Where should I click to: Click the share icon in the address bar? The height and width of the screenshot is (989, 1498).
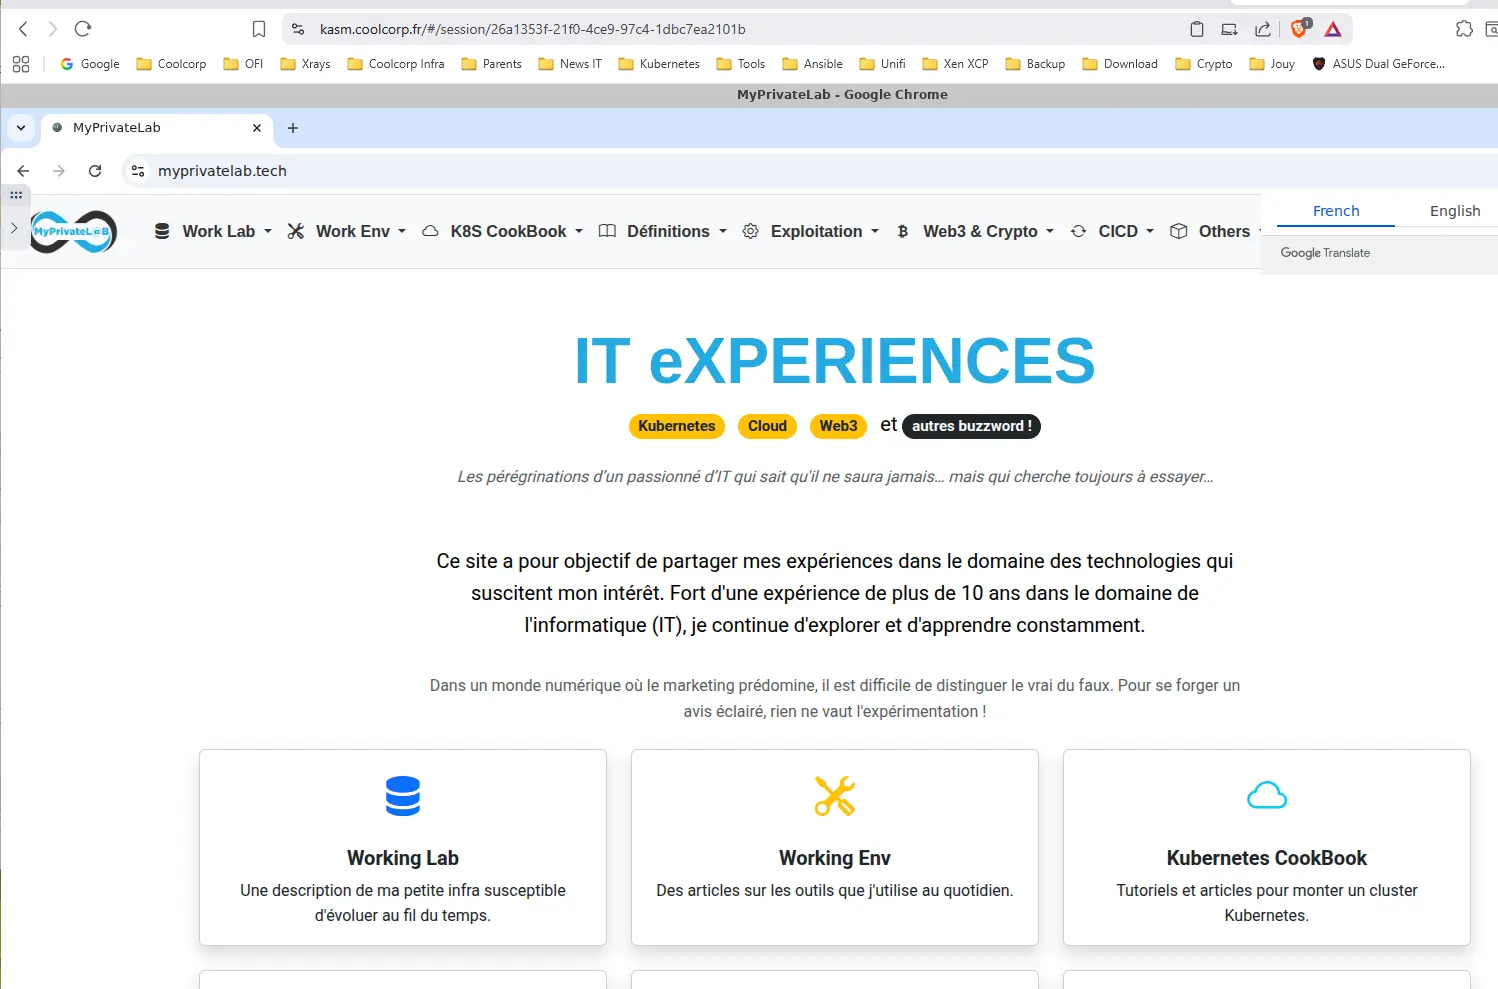pos(1263,29)
